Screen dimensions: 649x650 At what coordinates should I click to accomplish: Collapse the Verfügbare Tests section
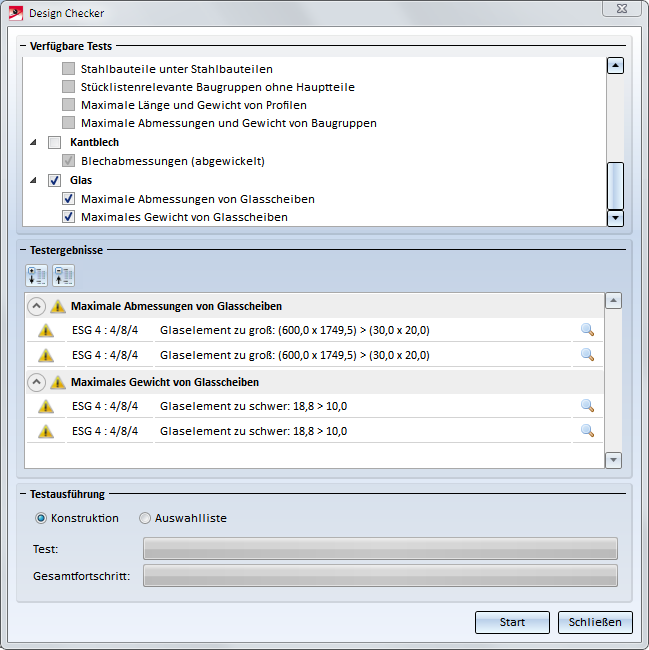pos(23,46)
